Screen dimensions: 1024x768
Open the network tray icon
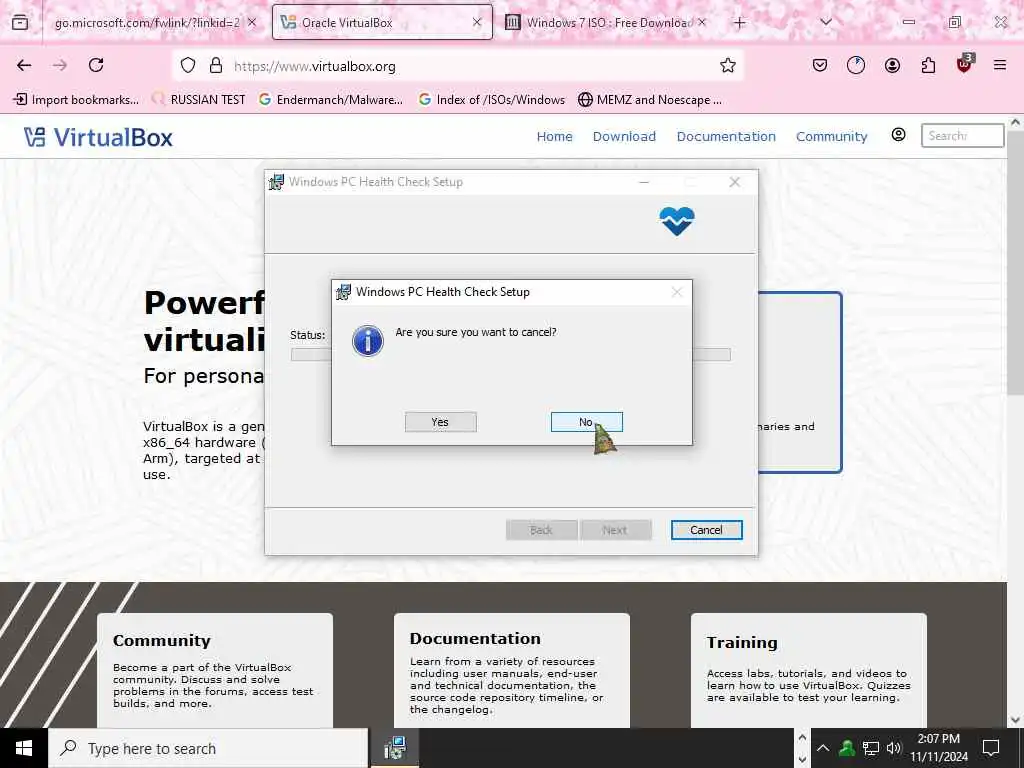click(871, 748)
